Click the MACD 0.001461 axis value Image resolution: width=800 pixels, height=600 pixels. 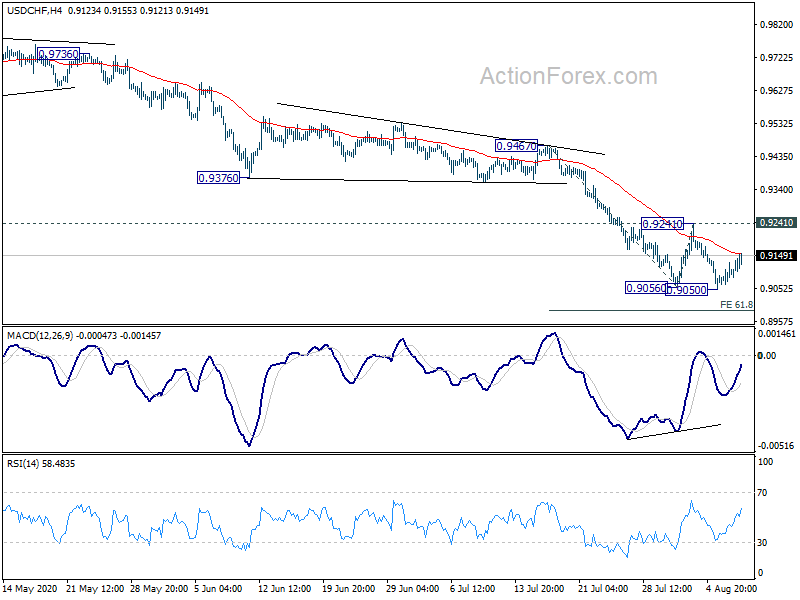coord(777,334)
